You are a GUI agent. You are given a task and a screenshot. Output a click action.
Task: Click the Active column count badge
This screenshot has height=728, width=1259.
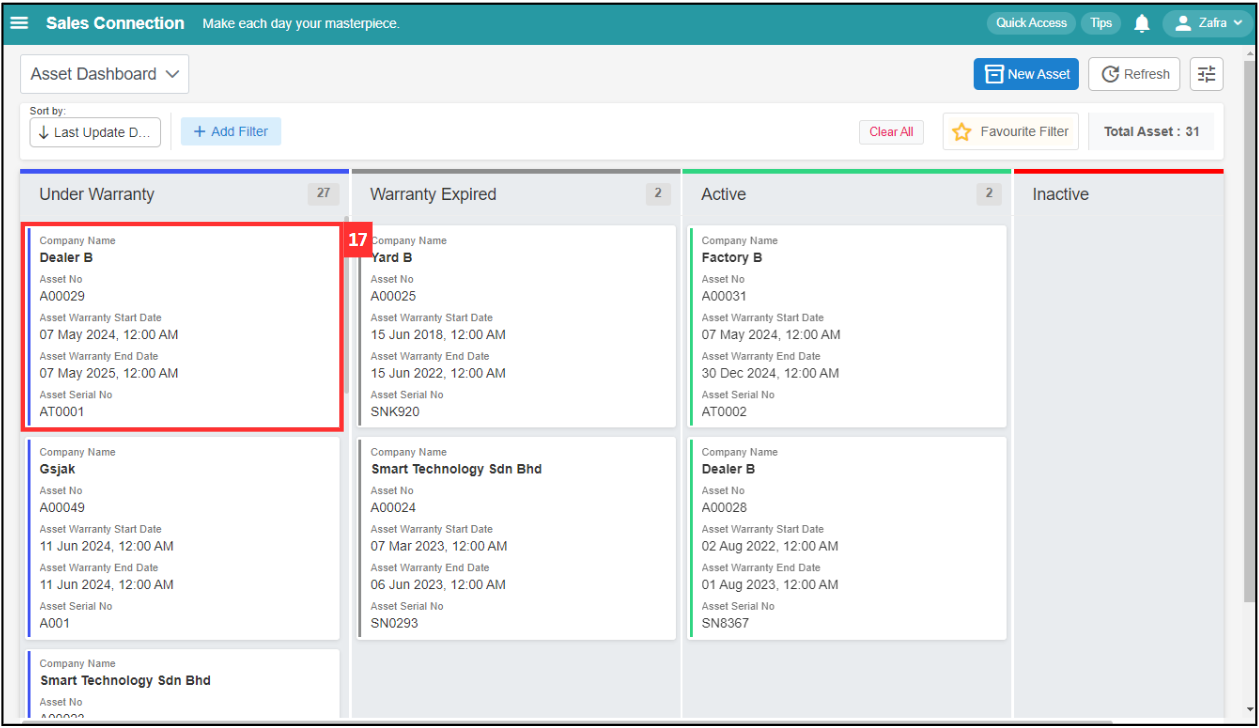[989, 194]
